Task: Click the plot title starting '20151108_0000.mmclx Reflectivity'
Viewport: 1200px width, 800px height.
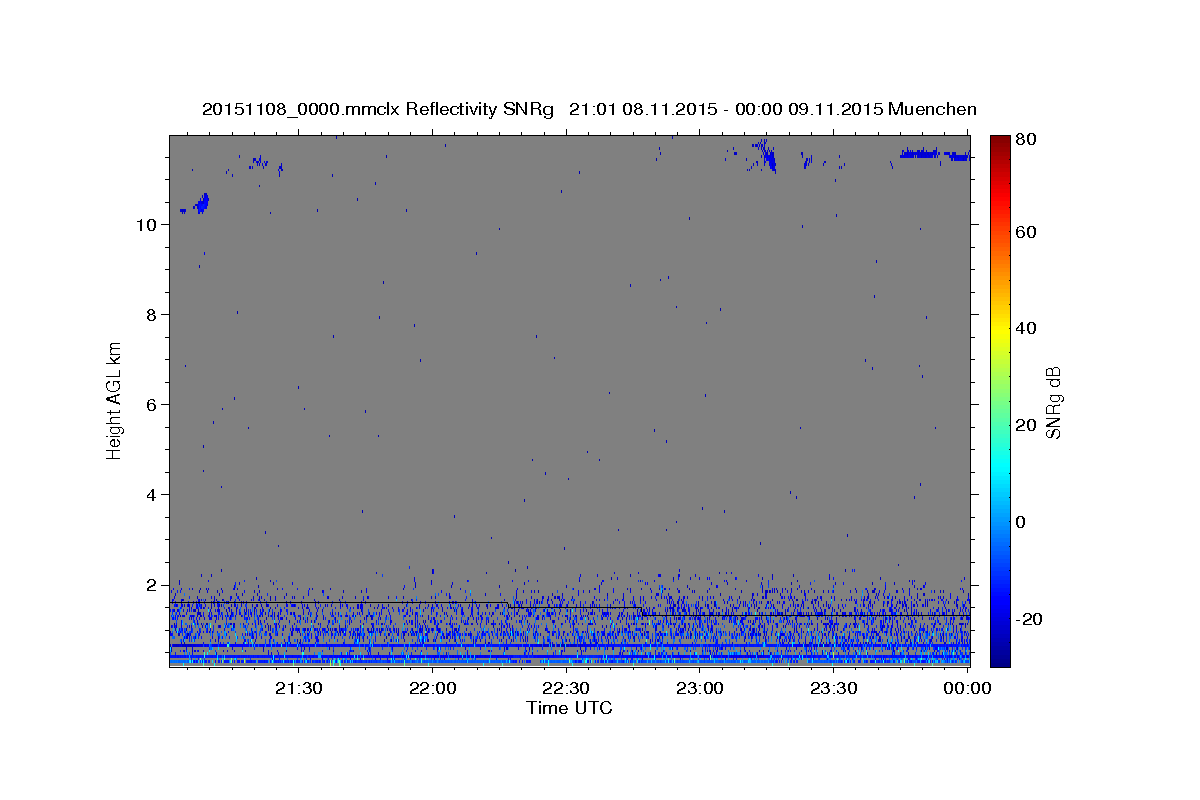Action: click(589, 109)
